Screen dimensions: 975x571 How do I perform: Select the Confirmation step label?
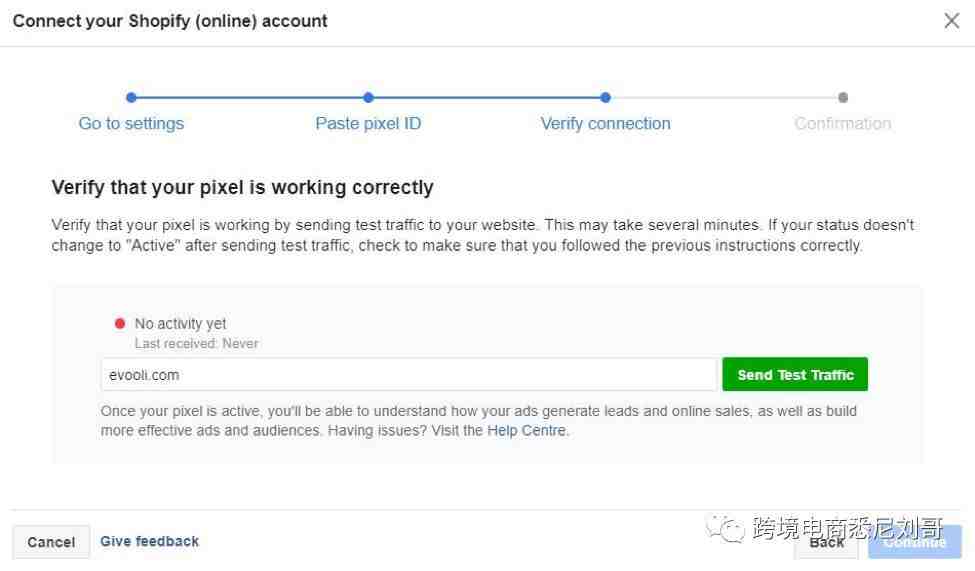tap(843, 123)
